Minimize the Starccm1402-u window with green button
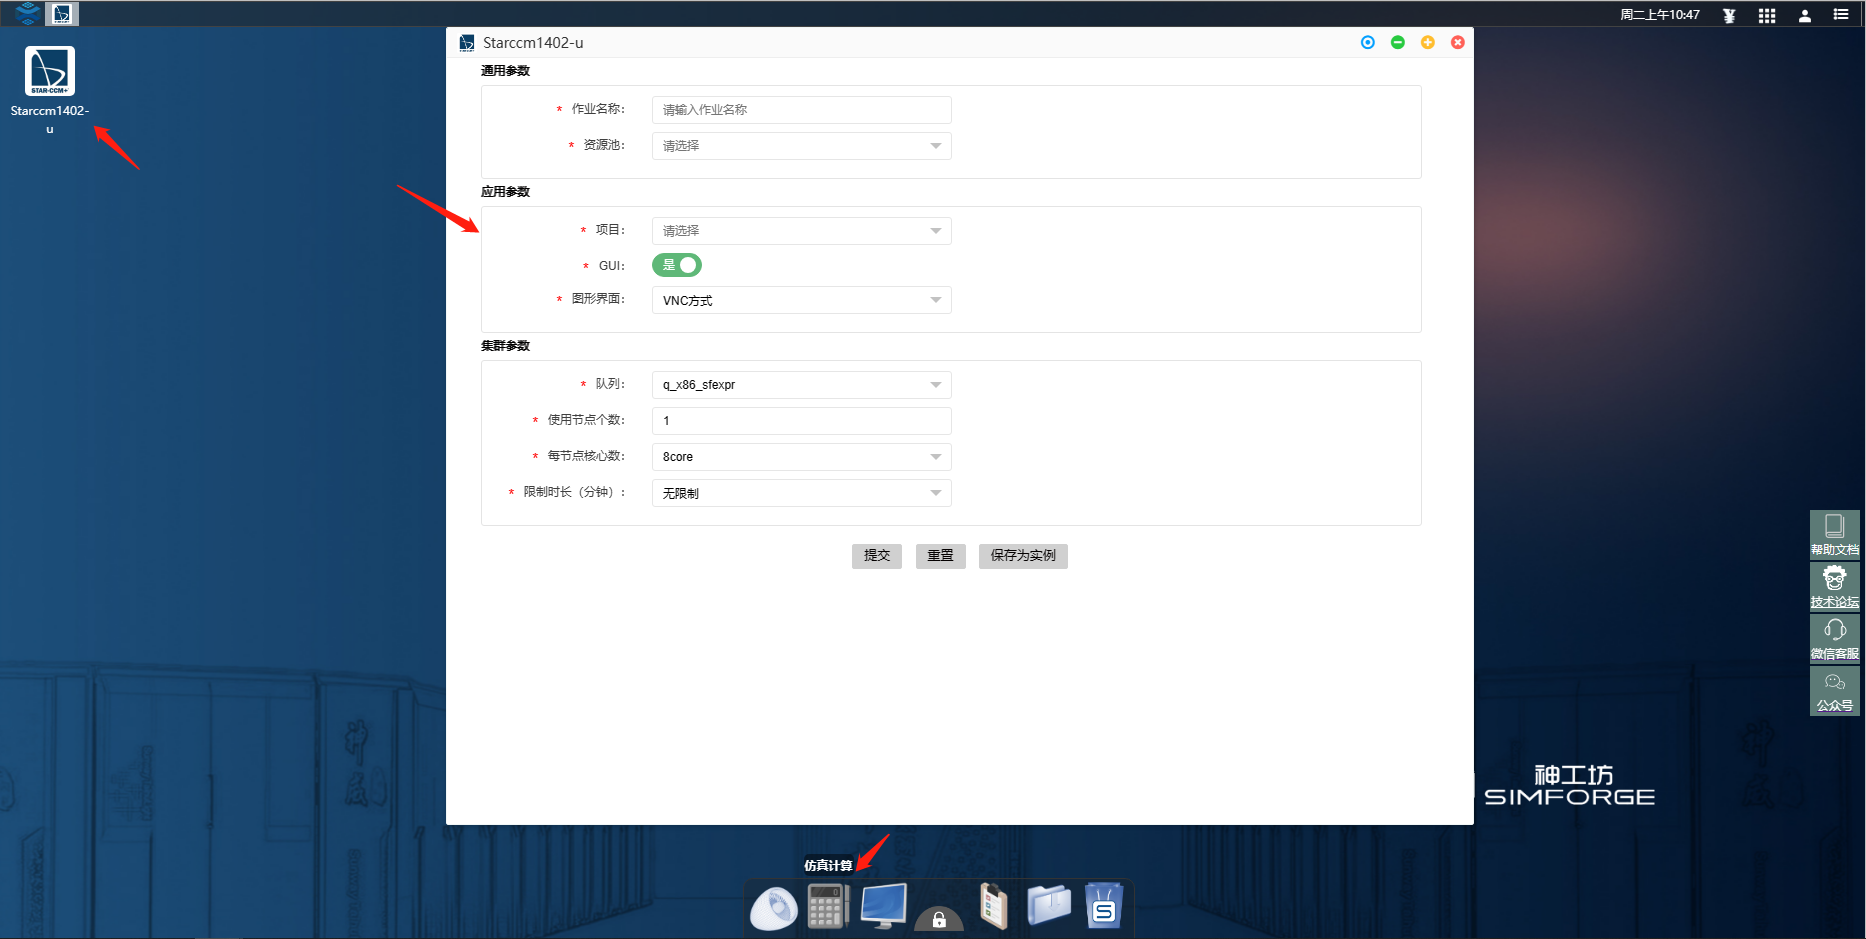Viewport: 1866px width, 939px height. click(x=1398, y=42)
